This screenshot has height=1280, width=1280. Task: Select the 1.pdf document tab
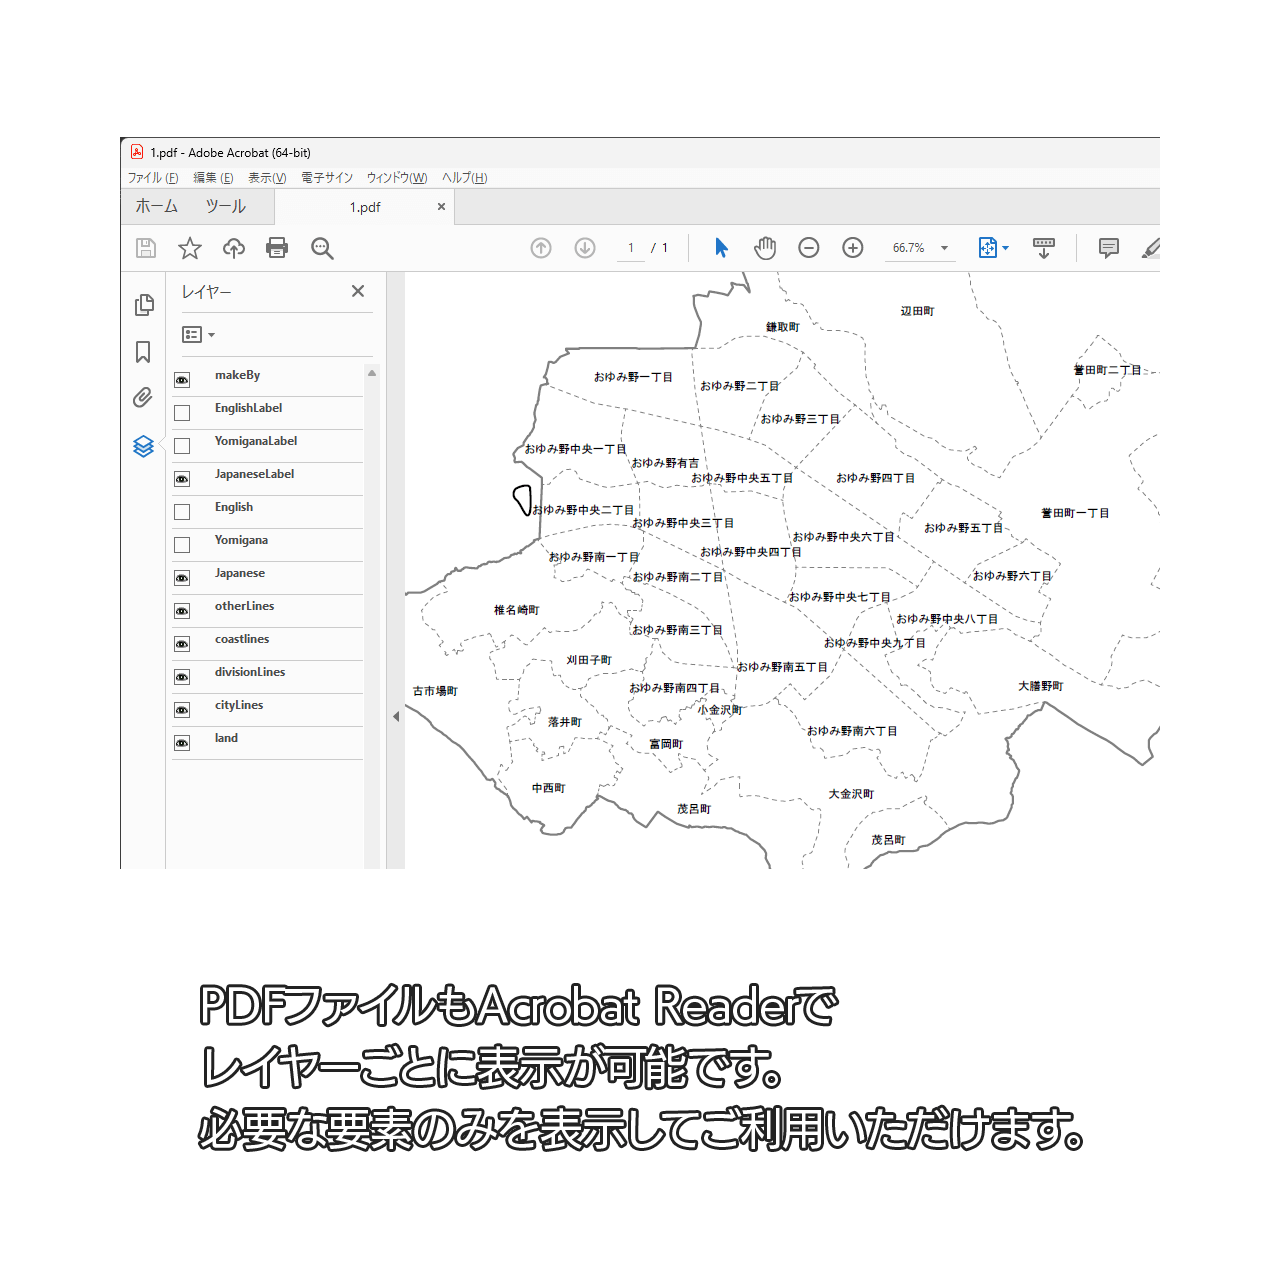click(x=365, y=207)
